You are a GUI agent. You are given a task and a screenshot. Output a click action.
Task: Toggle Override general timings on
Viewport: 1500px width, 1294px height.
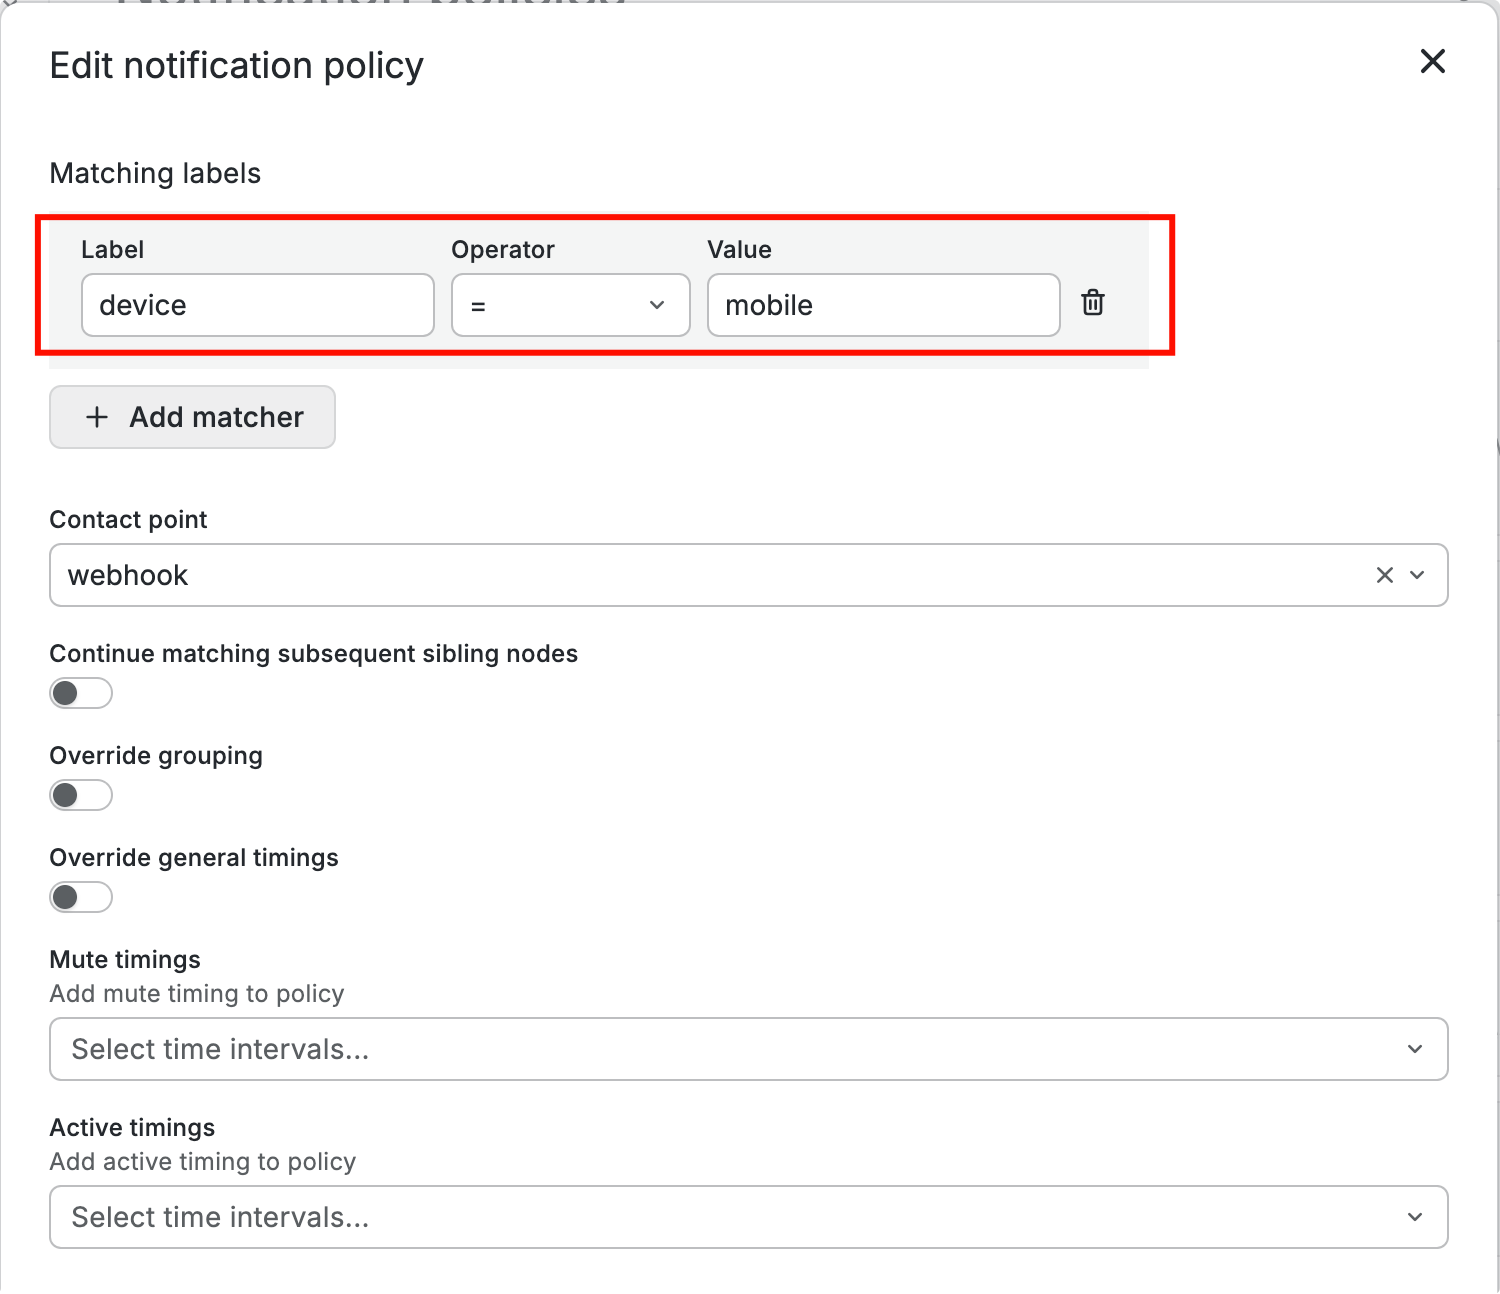pyautogui.click(x=81, y=897)
